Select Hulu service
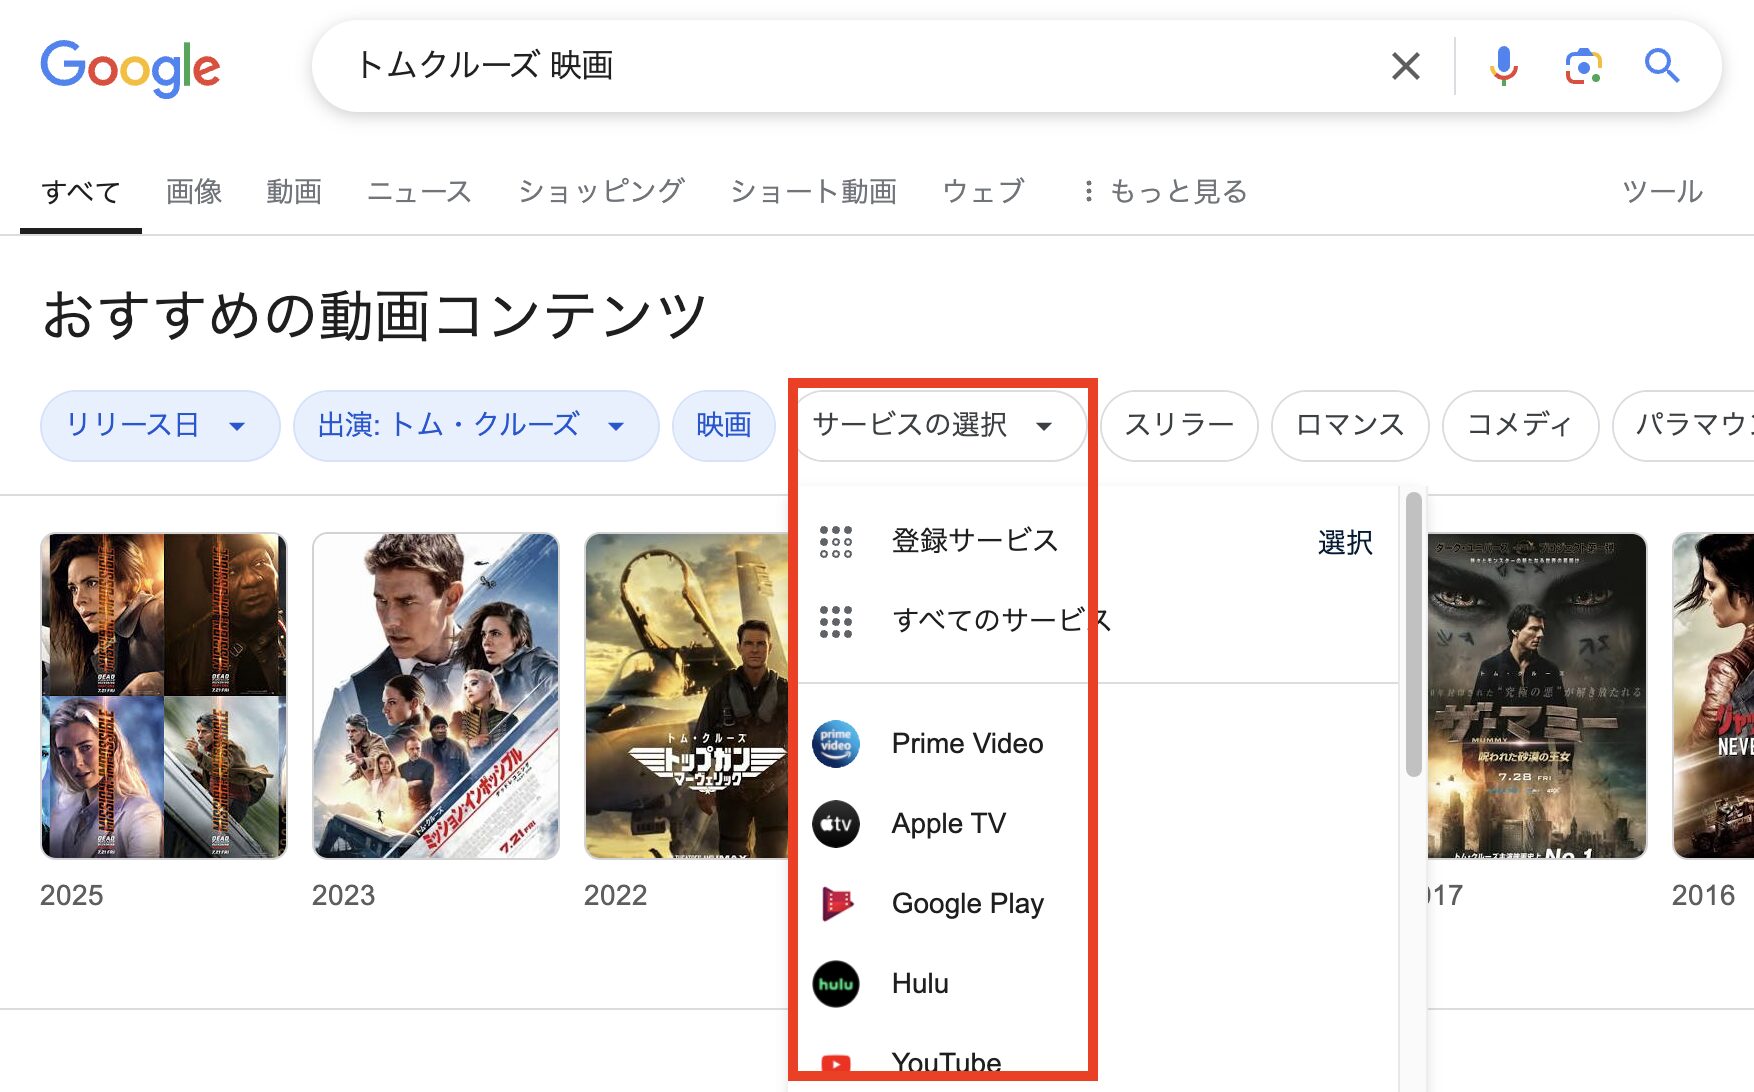 (920, 984)
